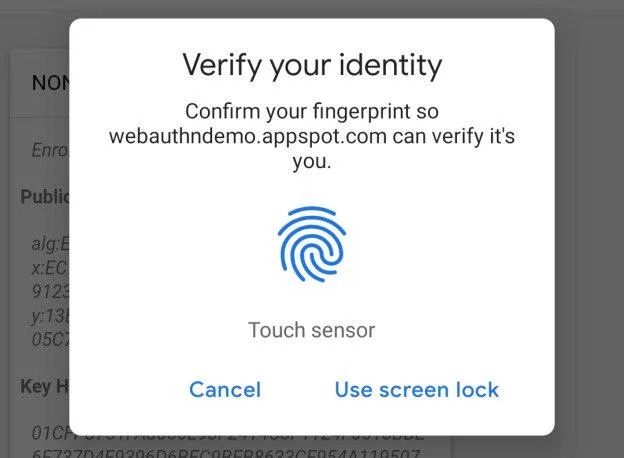Click the 'Confirm your fingerprint so' line

pyautogui.click(x=311, y=111)
